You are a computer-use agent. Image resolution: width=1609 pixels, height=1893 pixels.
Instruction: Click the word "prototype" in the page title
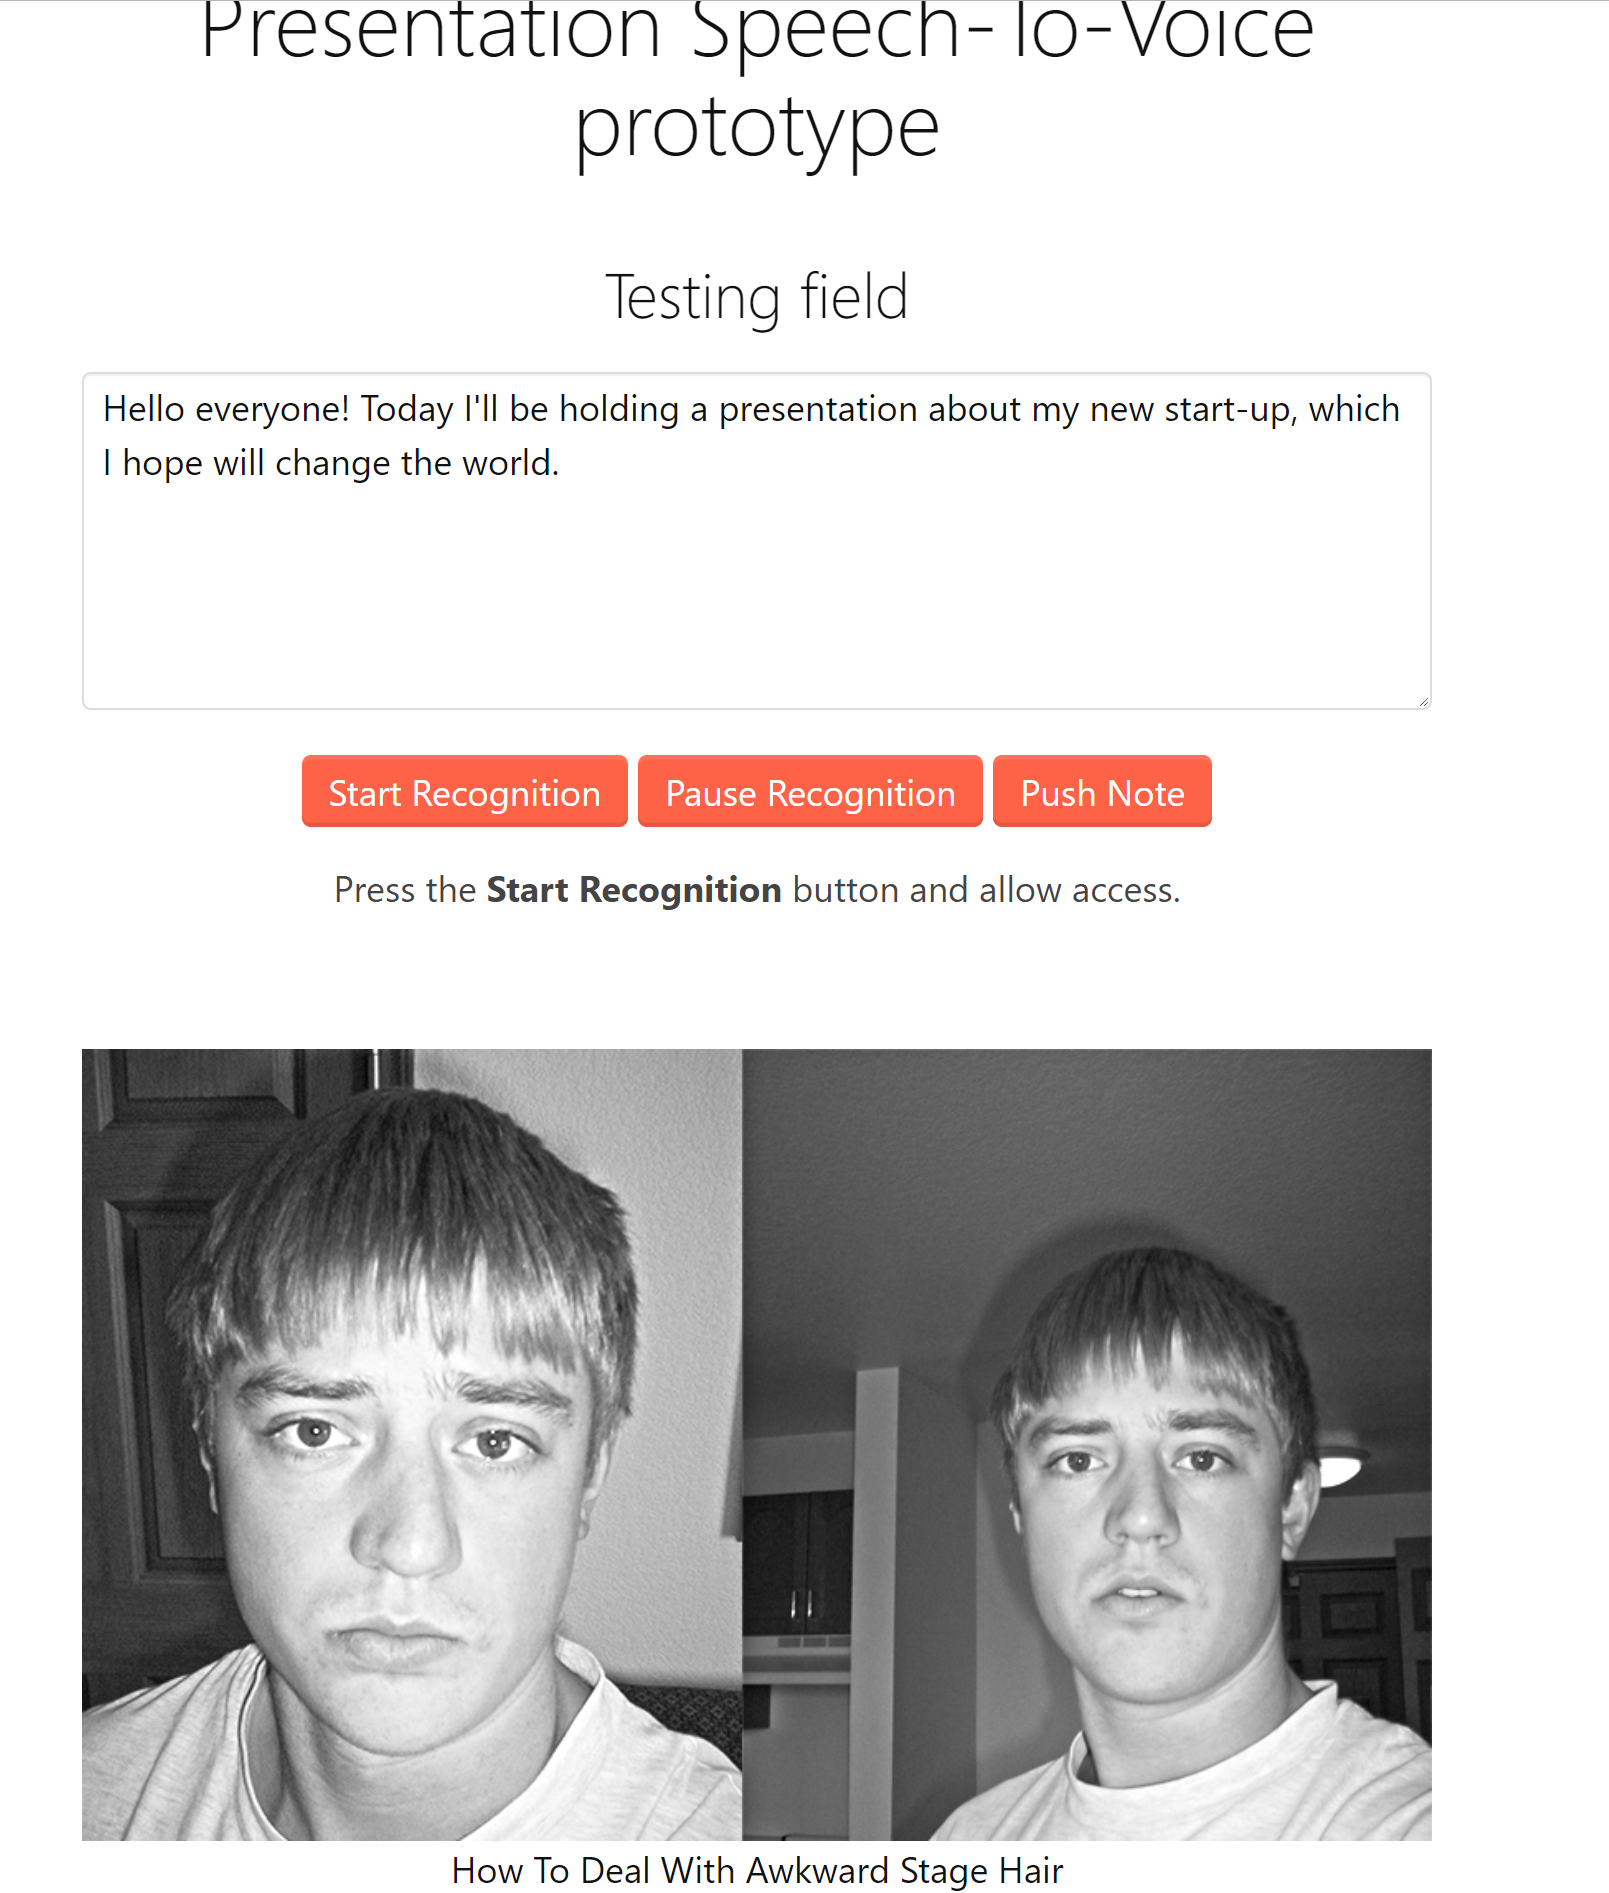tap(757, 132)
